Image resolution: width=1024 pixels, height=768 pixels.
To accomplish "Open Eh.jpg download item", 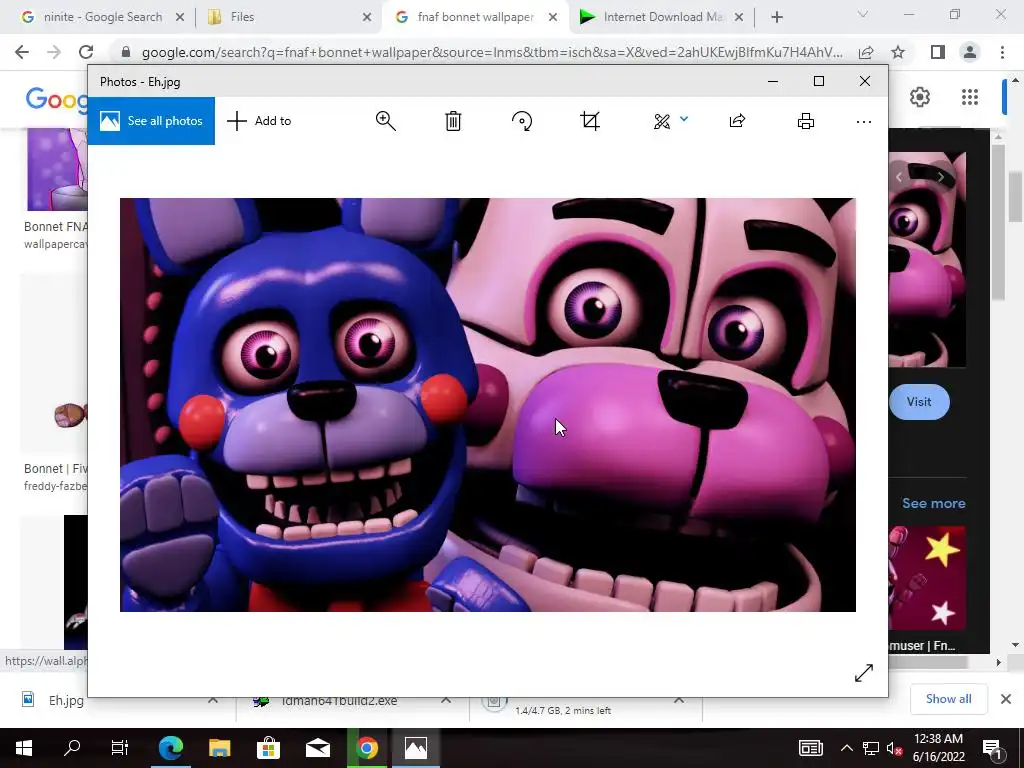I will point(66,701).
